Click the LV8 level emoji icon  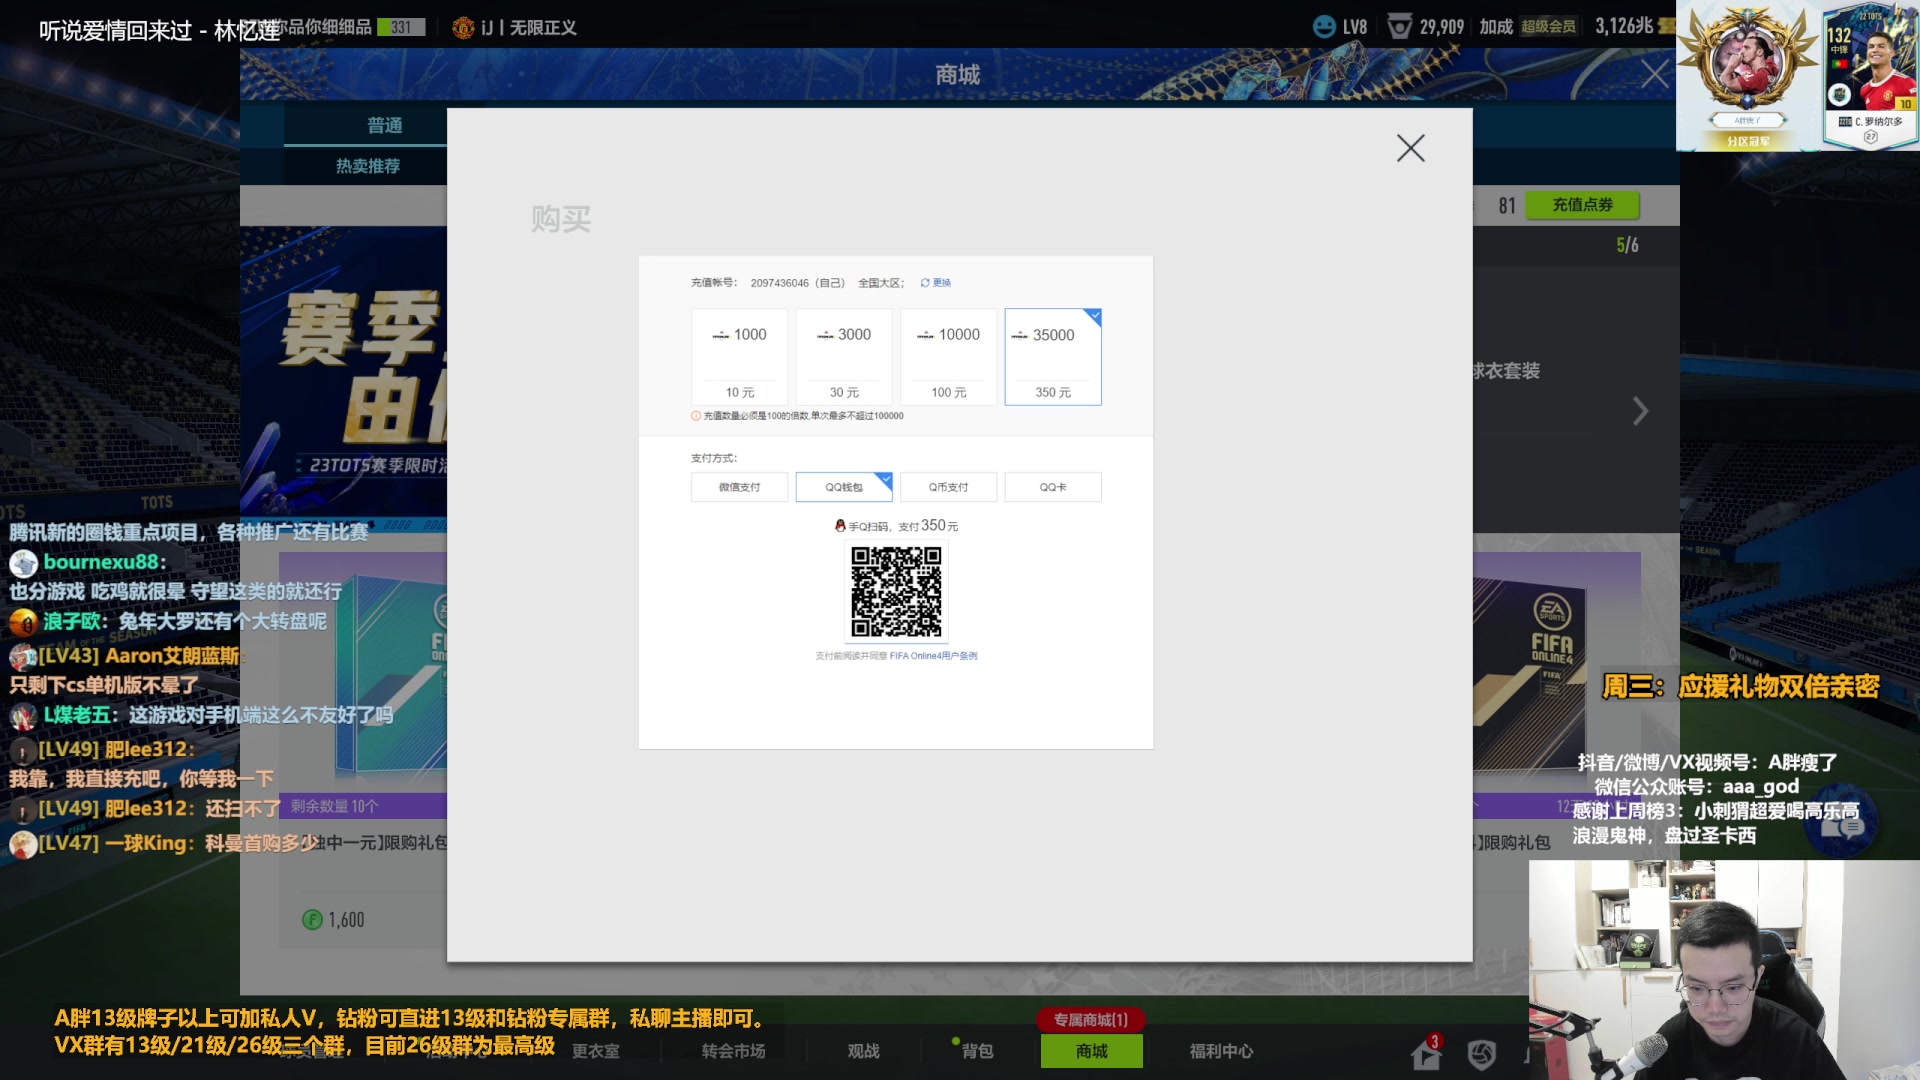[1324, 27]
